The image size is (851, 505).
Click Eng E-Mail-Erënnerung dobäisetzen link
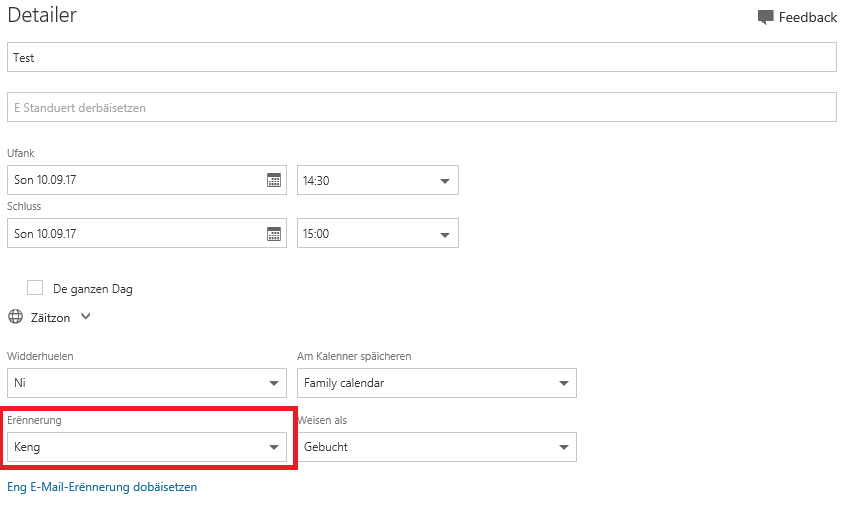(102, 487)
